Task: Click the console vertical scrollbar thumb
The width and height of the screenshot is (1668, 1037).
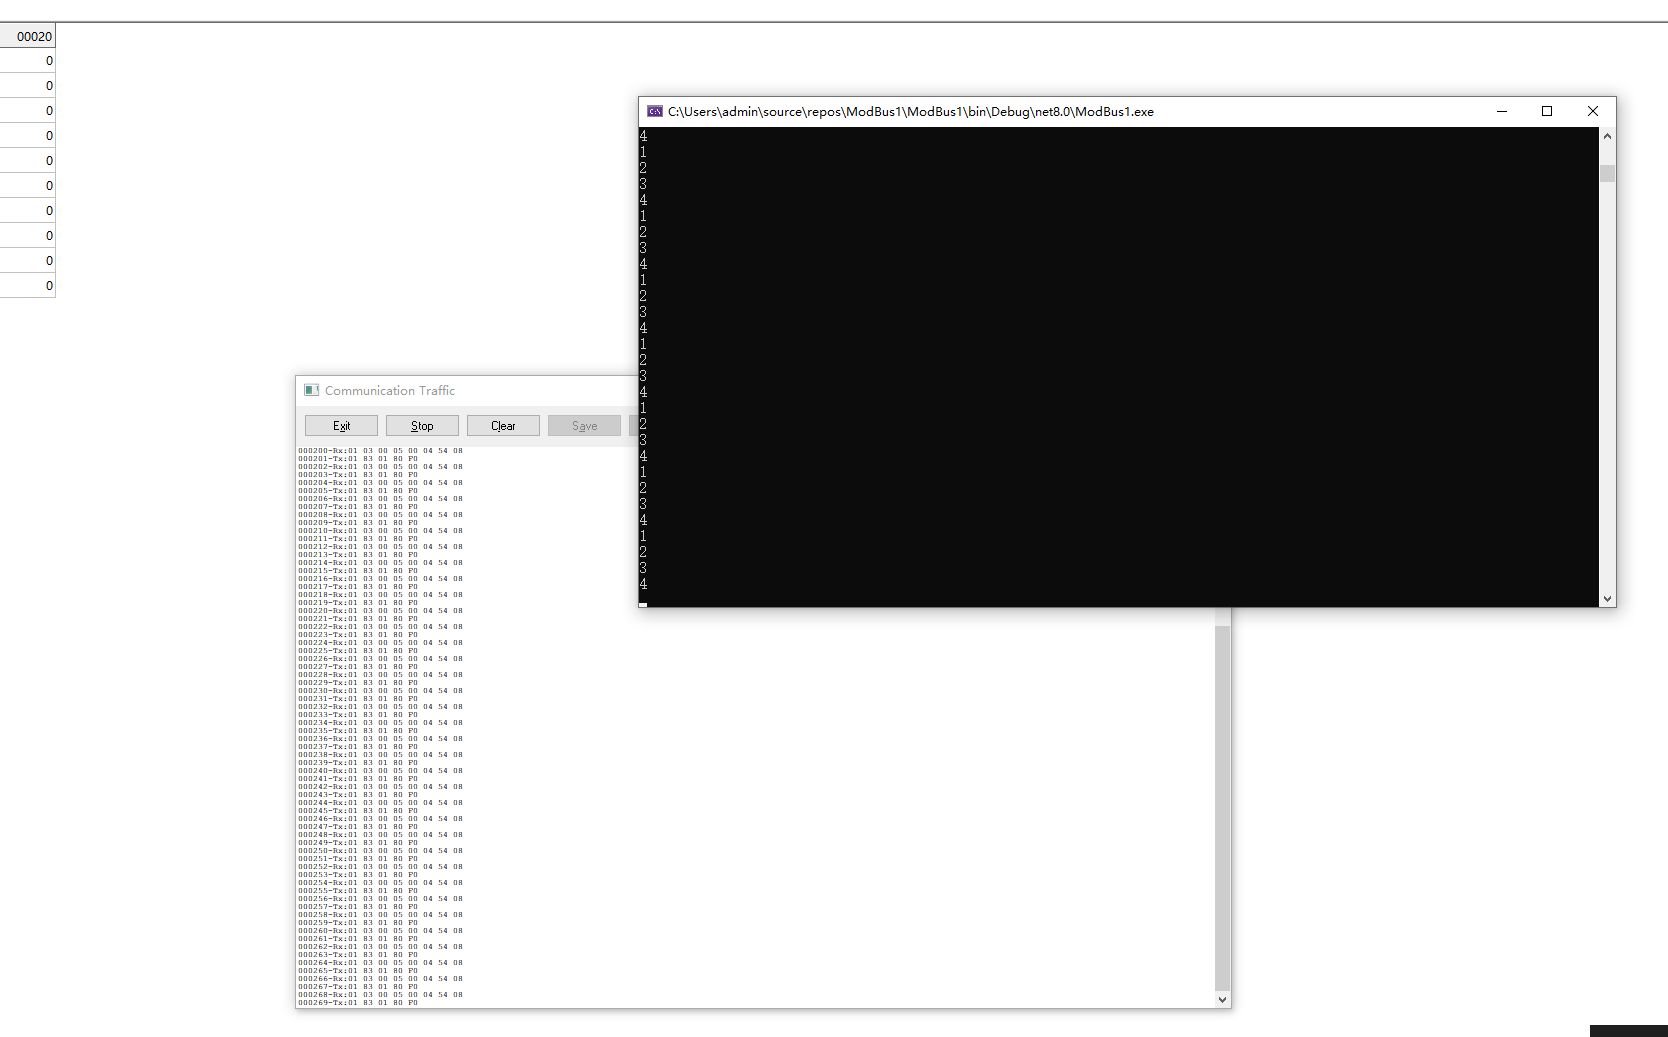Action: click(1607, 173)
